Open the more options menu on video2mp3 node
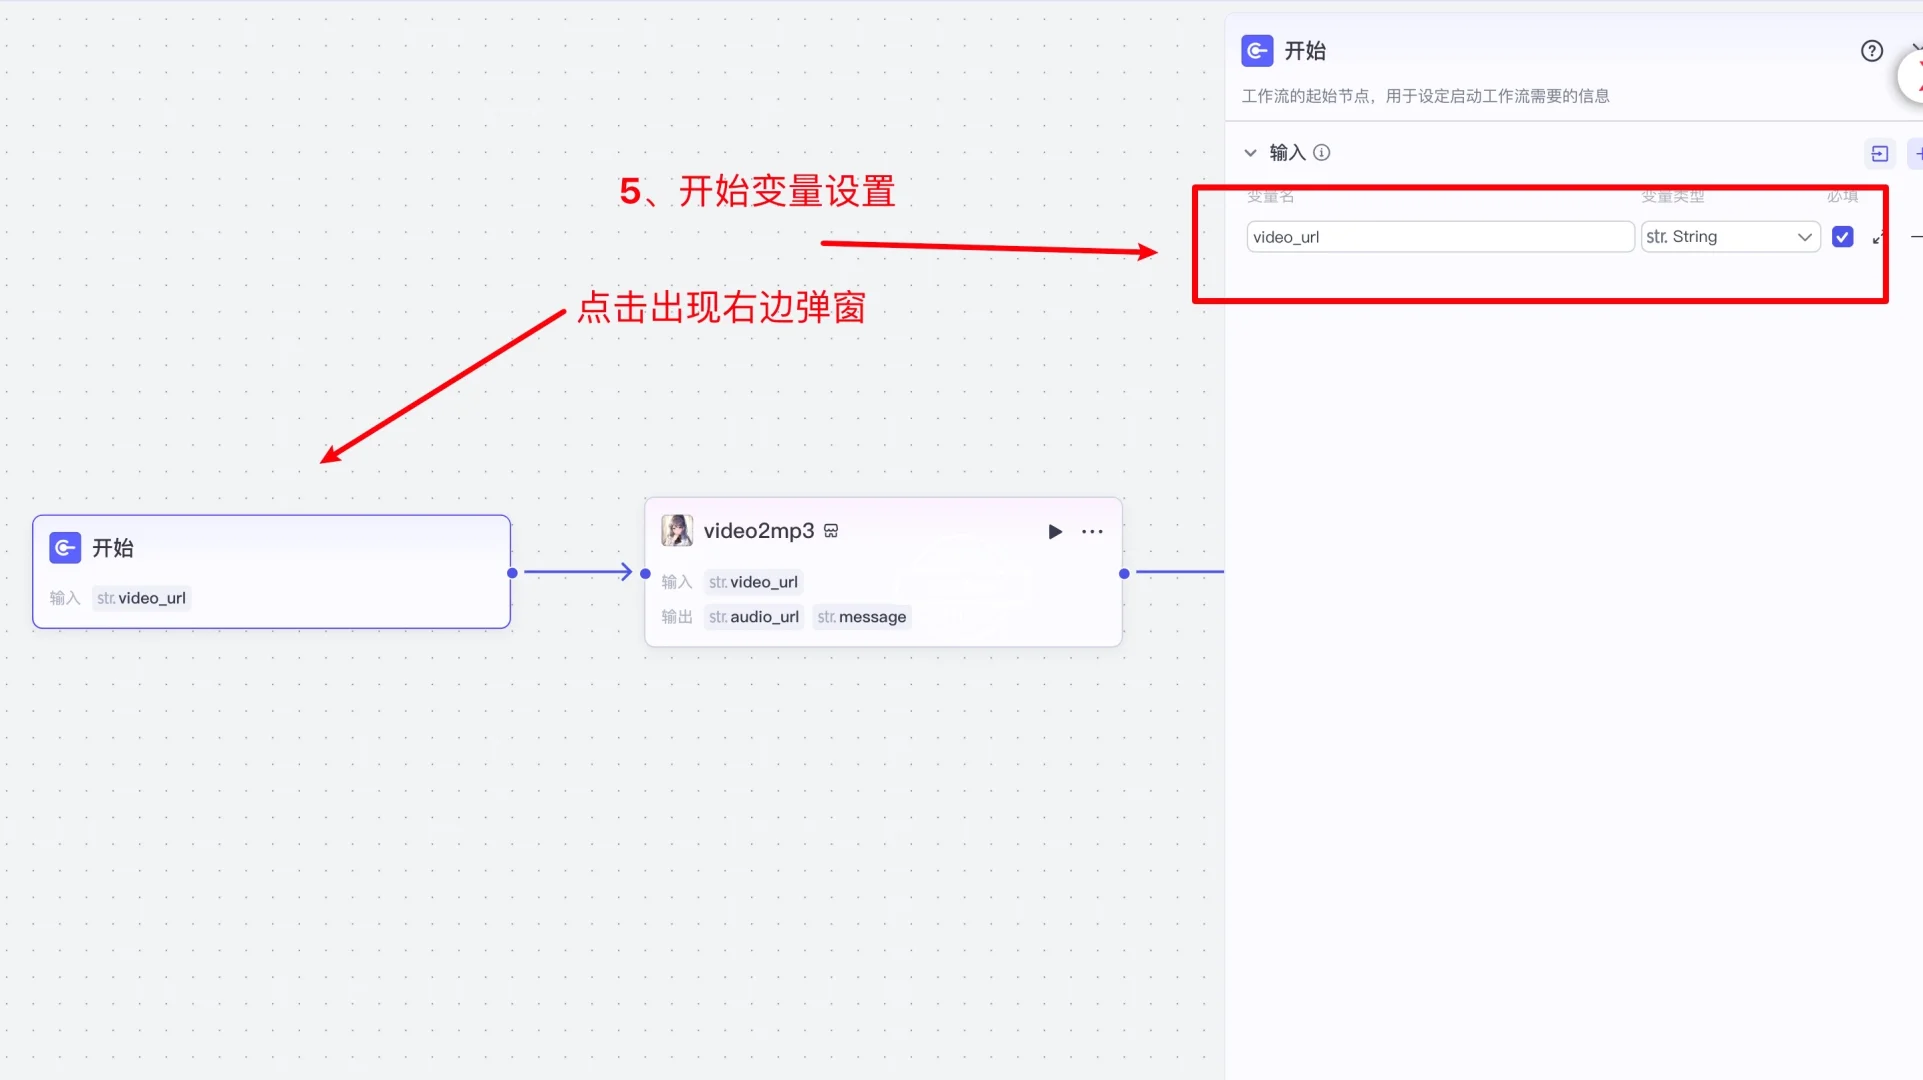The width and height of the screenshot is (1923, 1080). click(1091, 531)
